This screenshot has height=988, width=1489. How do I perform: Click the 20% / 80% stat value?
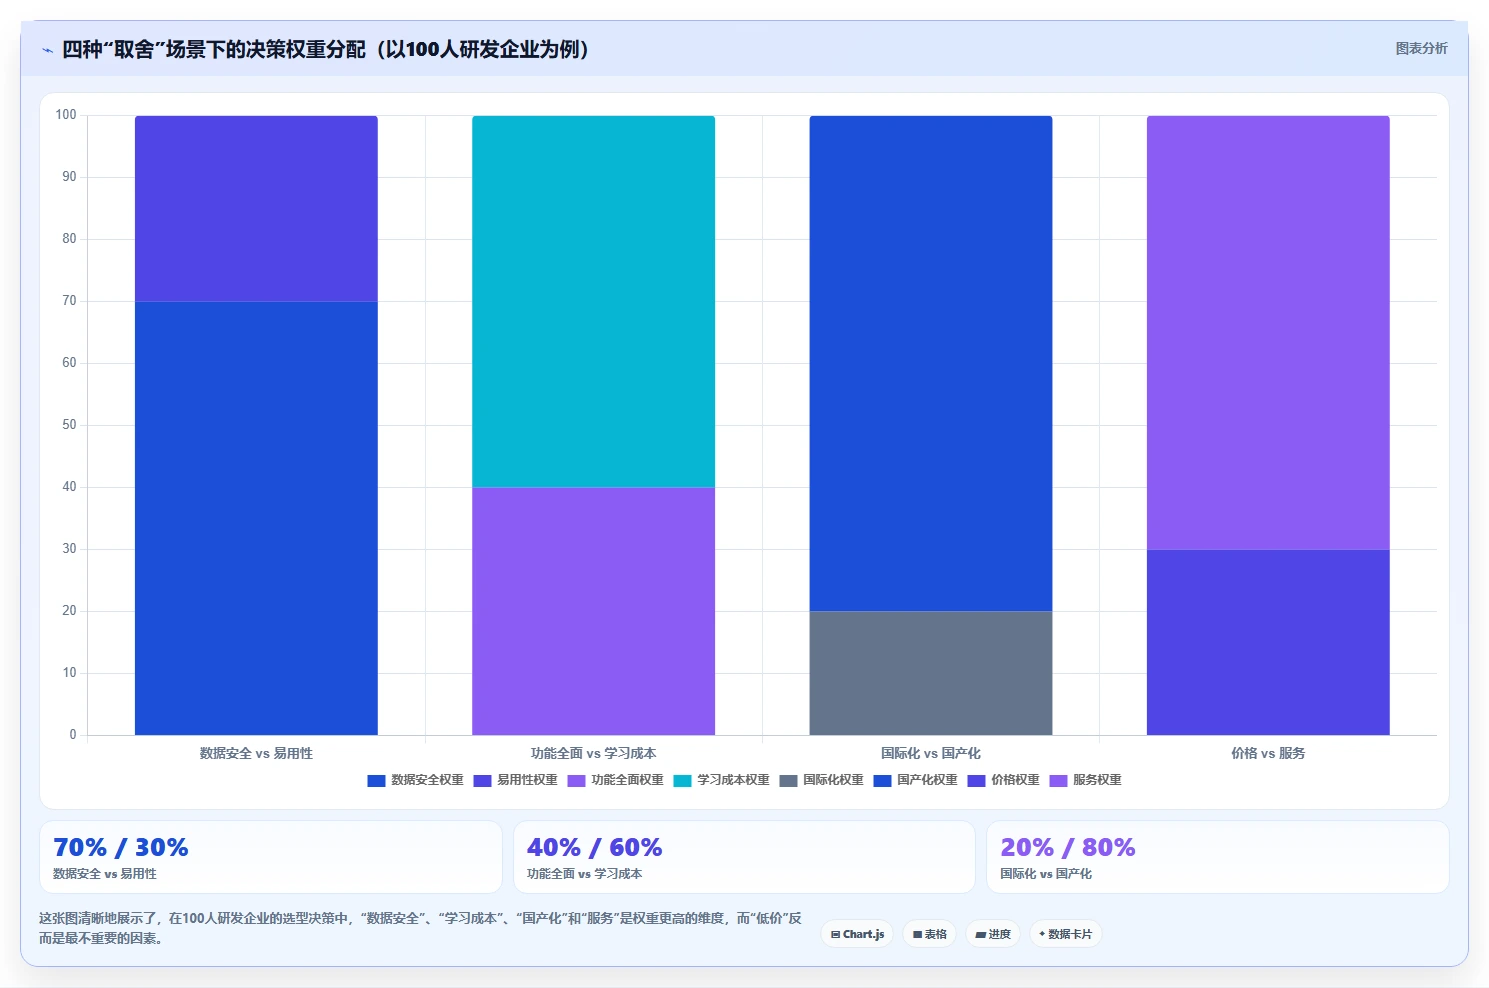[1067, 847]
